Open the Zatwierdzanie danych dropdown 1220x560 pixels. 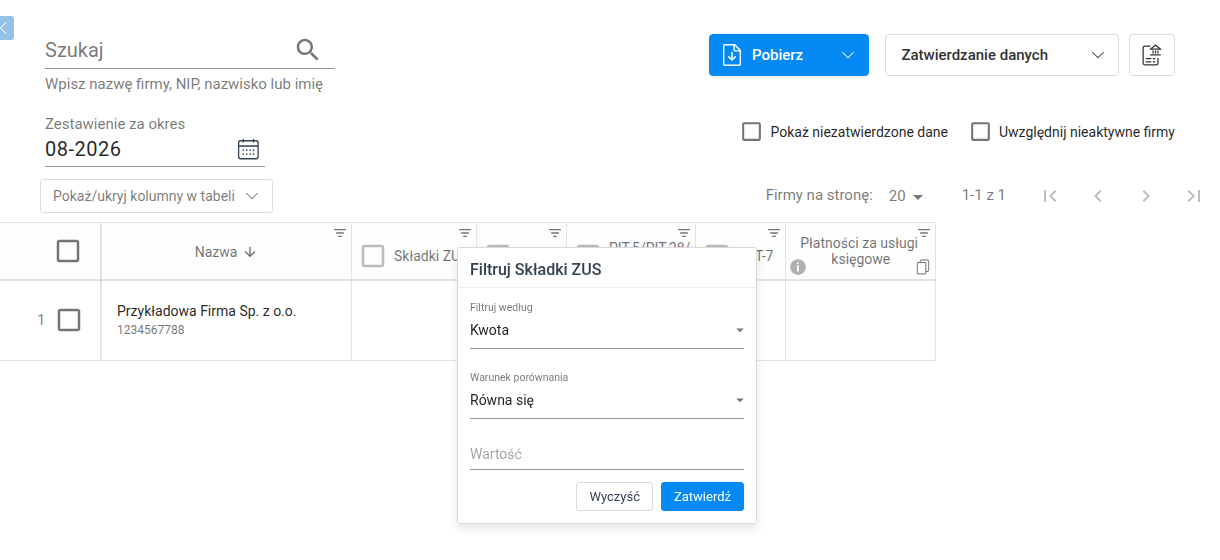coord(1002,55)
